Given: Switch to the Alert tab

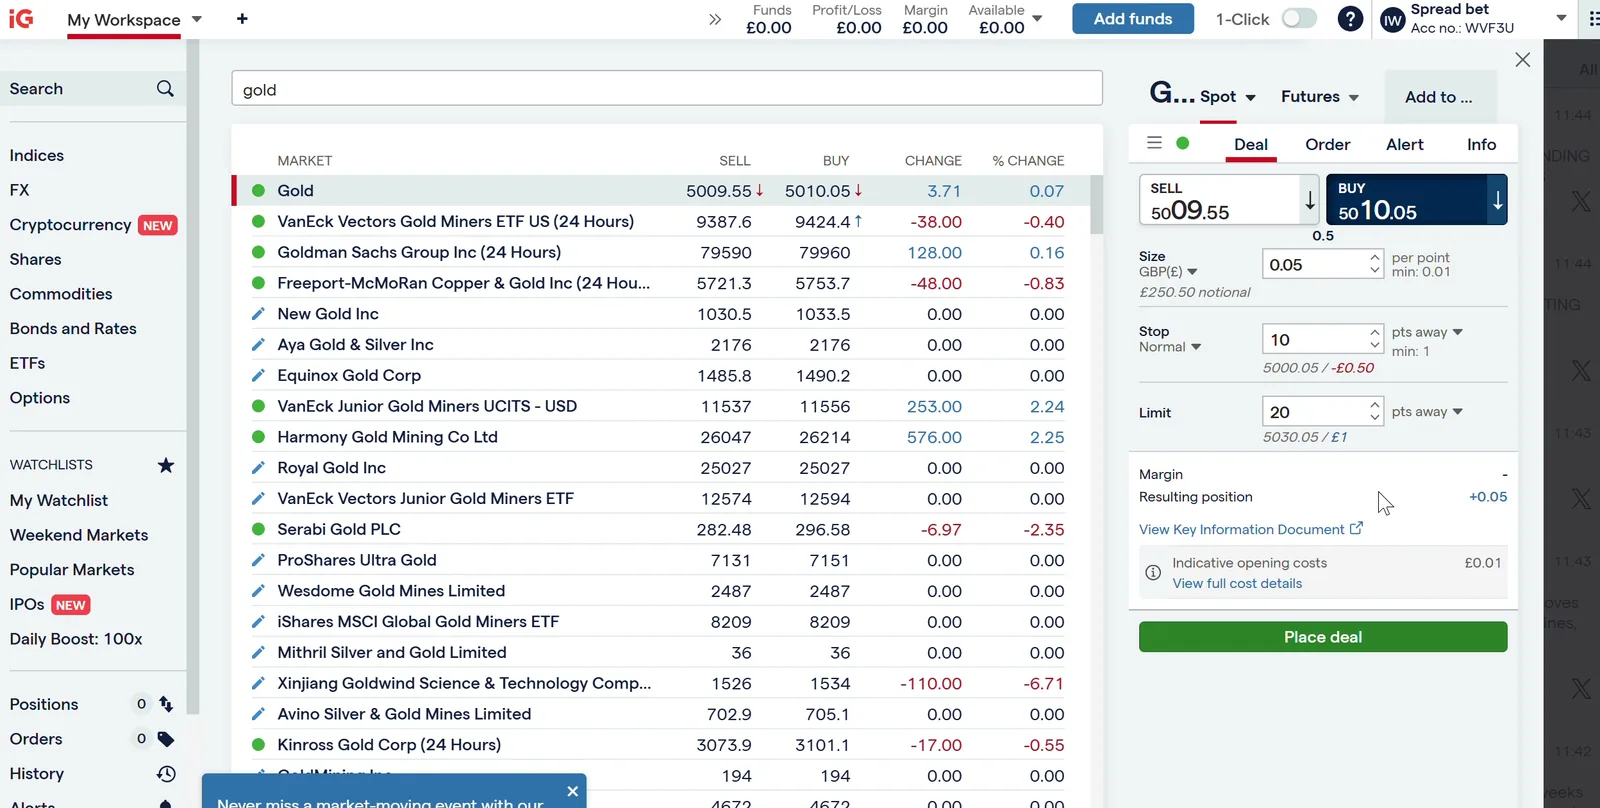Looking at the screenshot, I should [1404, 144].
